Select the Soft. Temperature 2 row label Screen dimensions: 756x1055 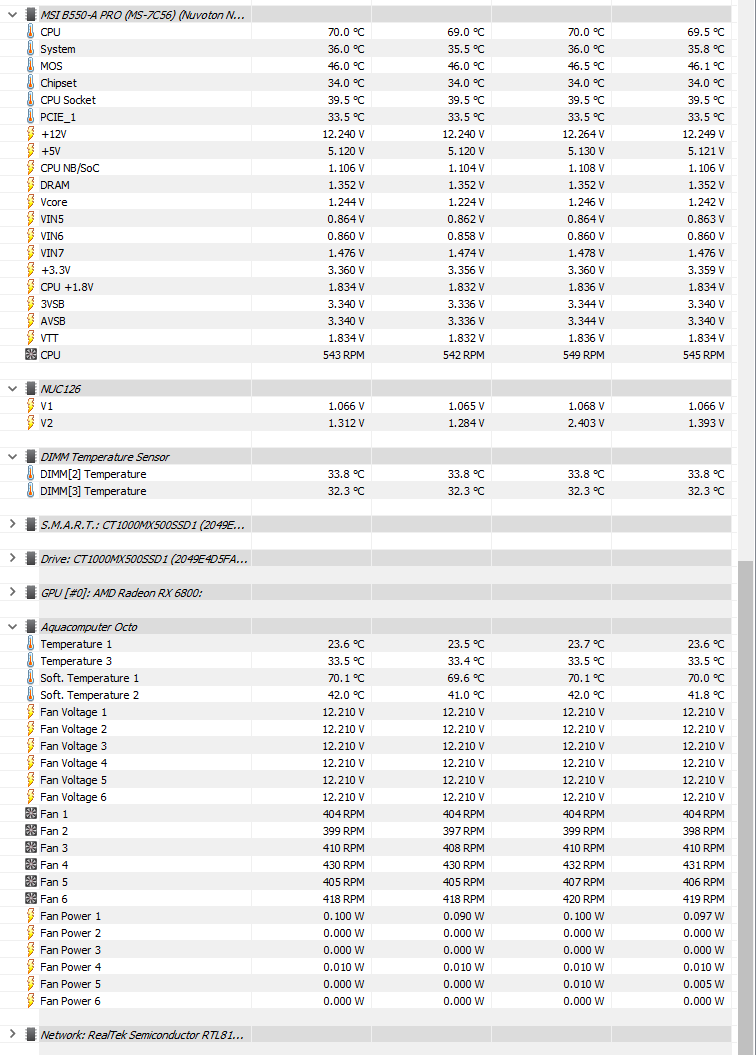(89, 694)
